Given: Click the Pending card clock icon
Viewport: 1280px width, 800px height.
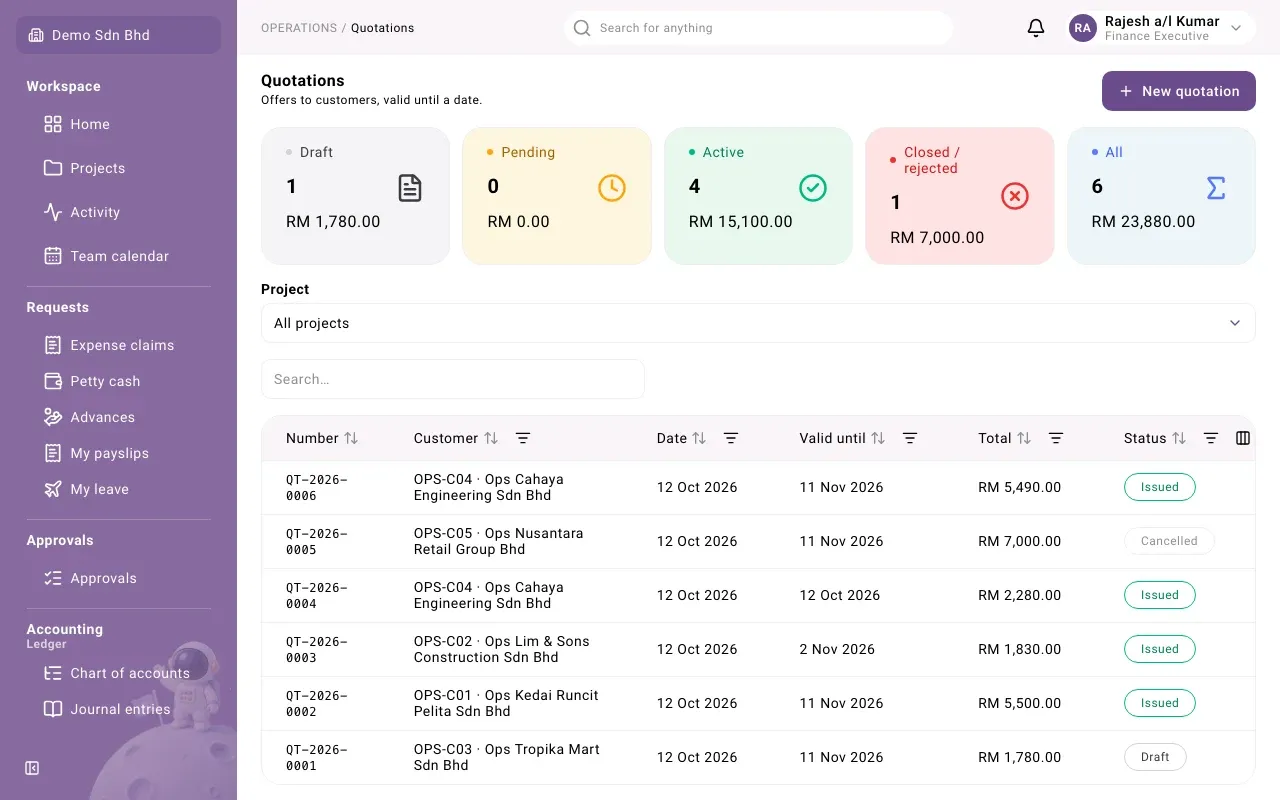Looking at the screenshot, I should tap(612, 188).
